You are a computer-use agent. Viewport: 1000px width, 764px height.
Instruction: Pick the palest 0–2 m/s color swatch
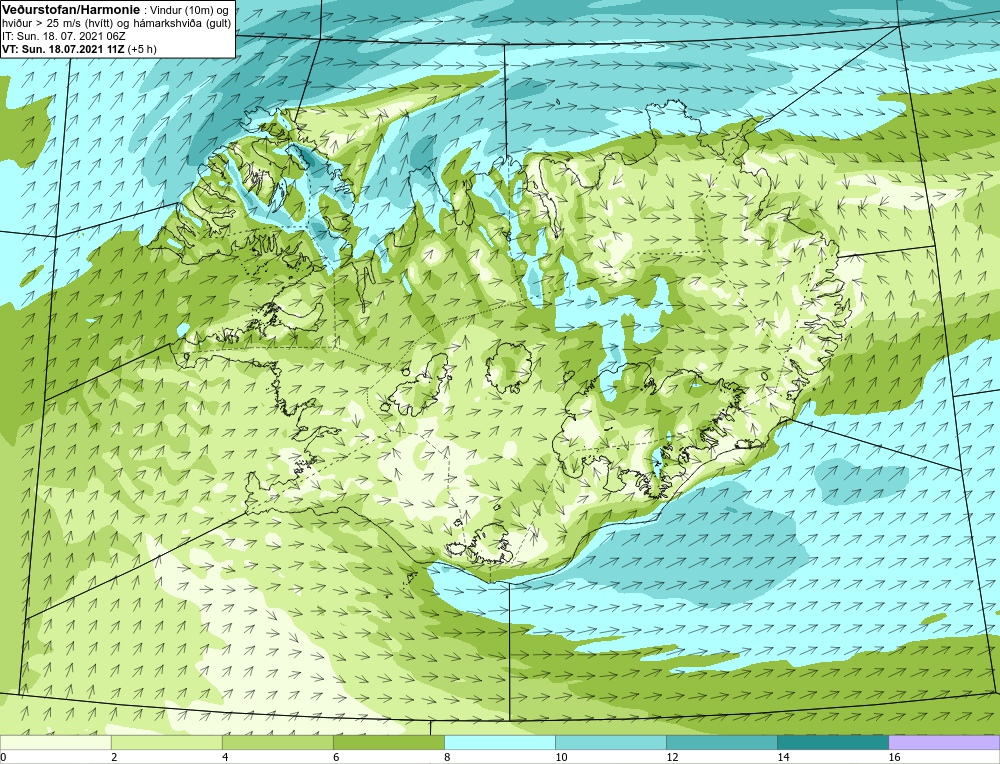[55, 742]
